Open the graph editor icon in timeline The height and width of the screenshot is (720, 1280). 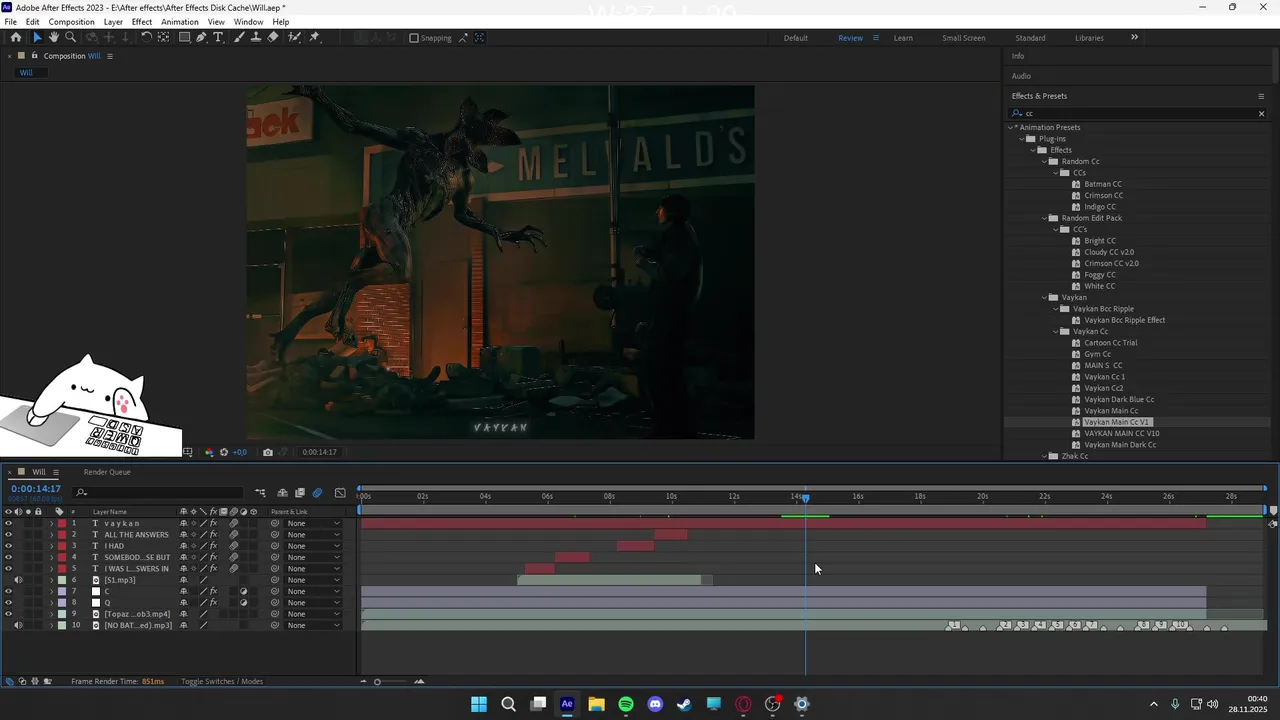pyautogui.click(x=340, y=493)
